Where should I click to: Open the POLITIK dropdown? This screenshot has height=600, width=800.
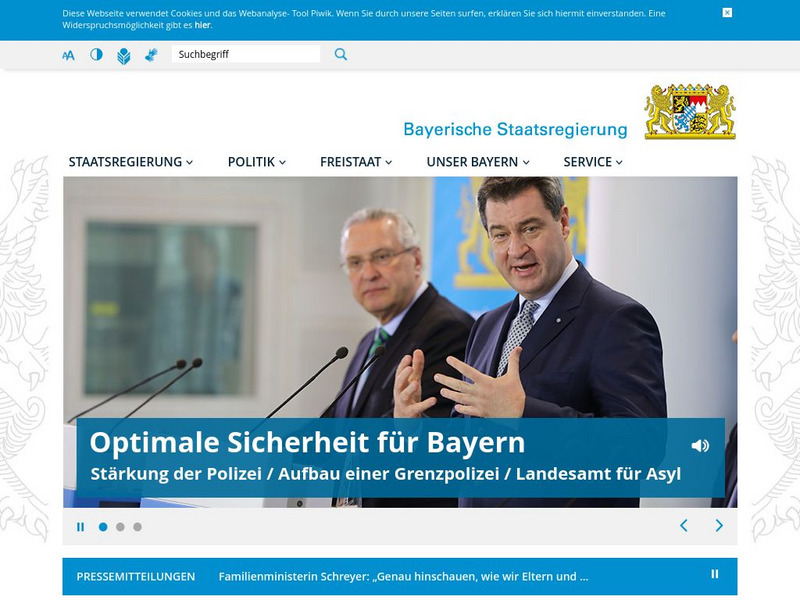250,161
